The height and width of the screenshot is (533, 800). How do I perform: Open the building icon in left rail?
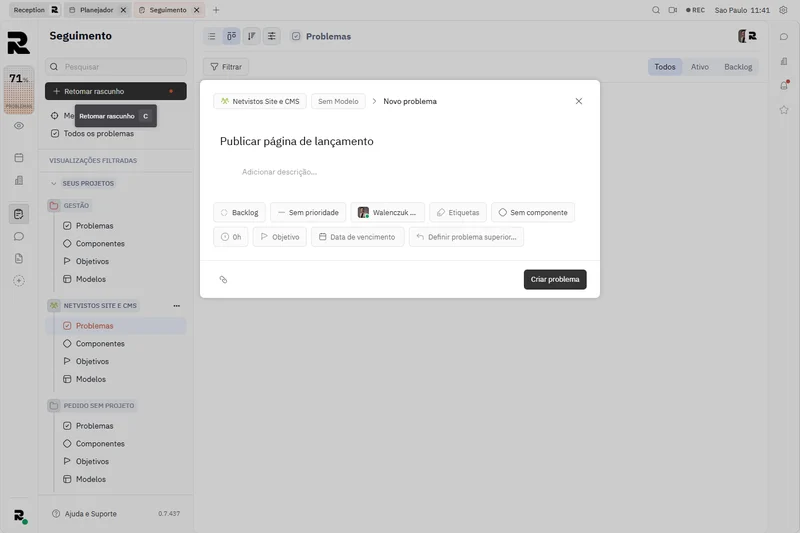point(19,180)
